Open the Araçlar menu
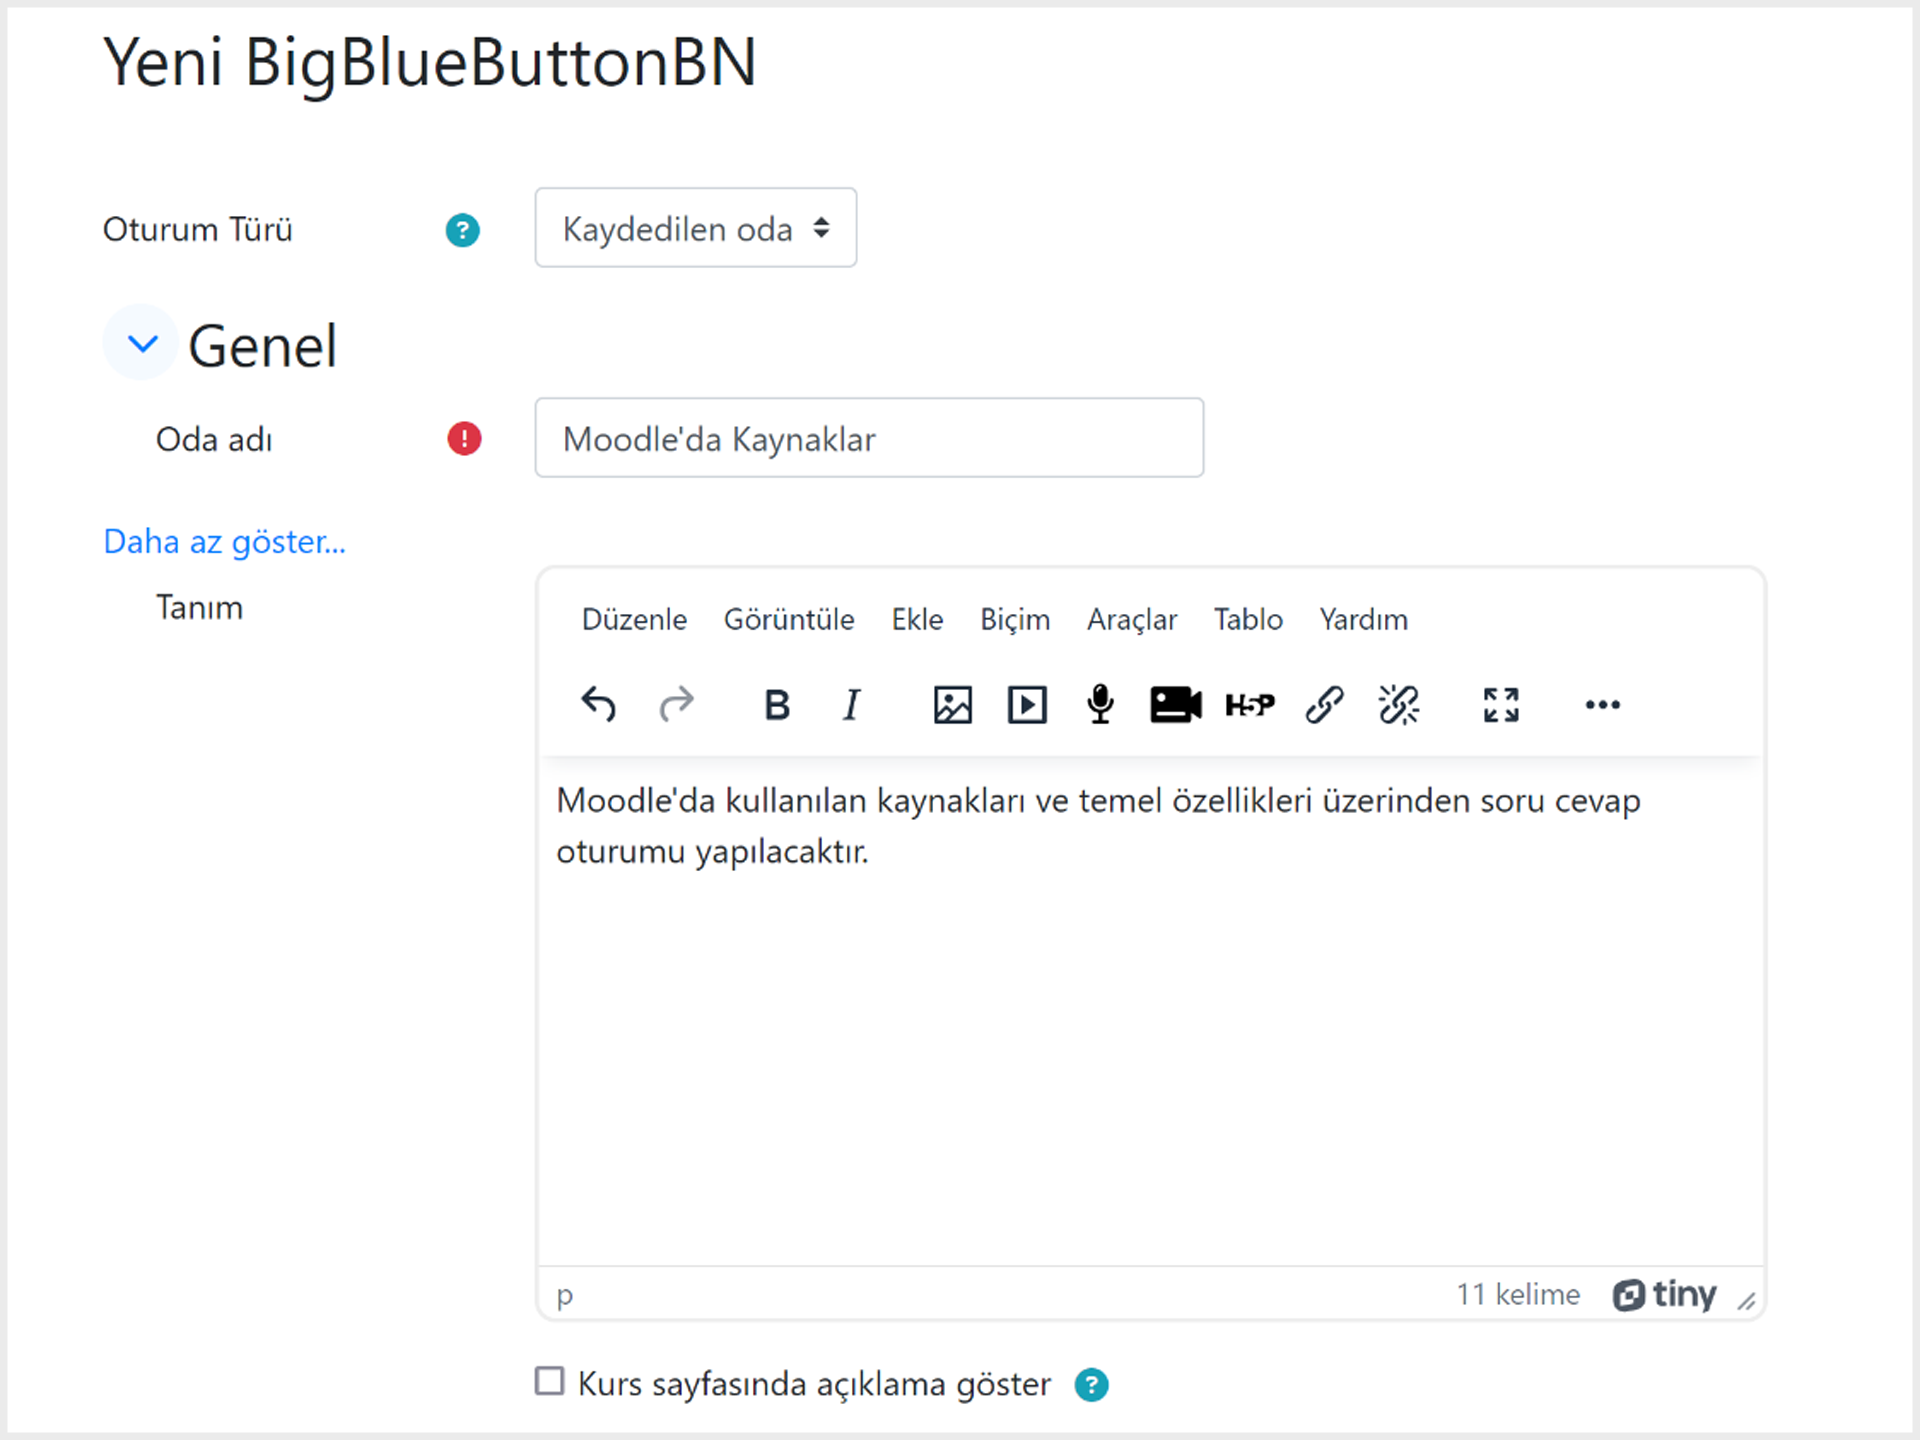The width and height of the screenshot is (1920, 1440). tap(1132, 620)
